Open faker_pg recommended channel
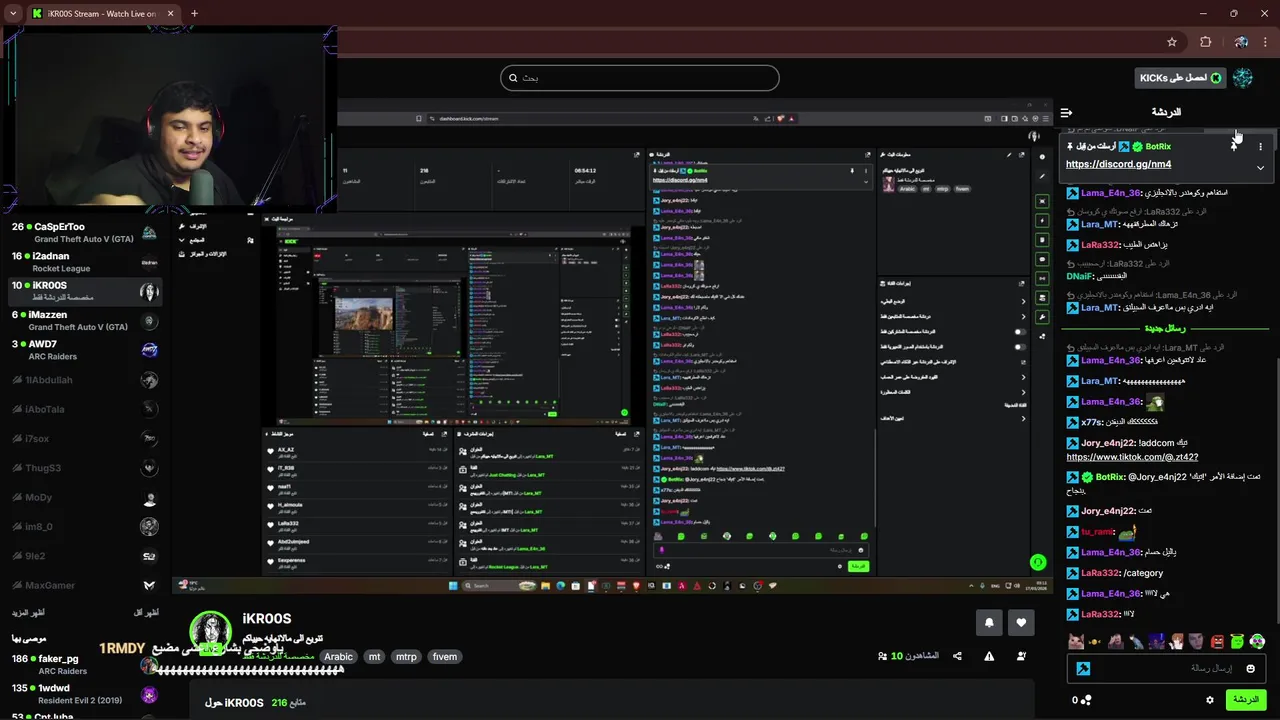This screenshot has height=720, width=1280. tap(85, 665)
